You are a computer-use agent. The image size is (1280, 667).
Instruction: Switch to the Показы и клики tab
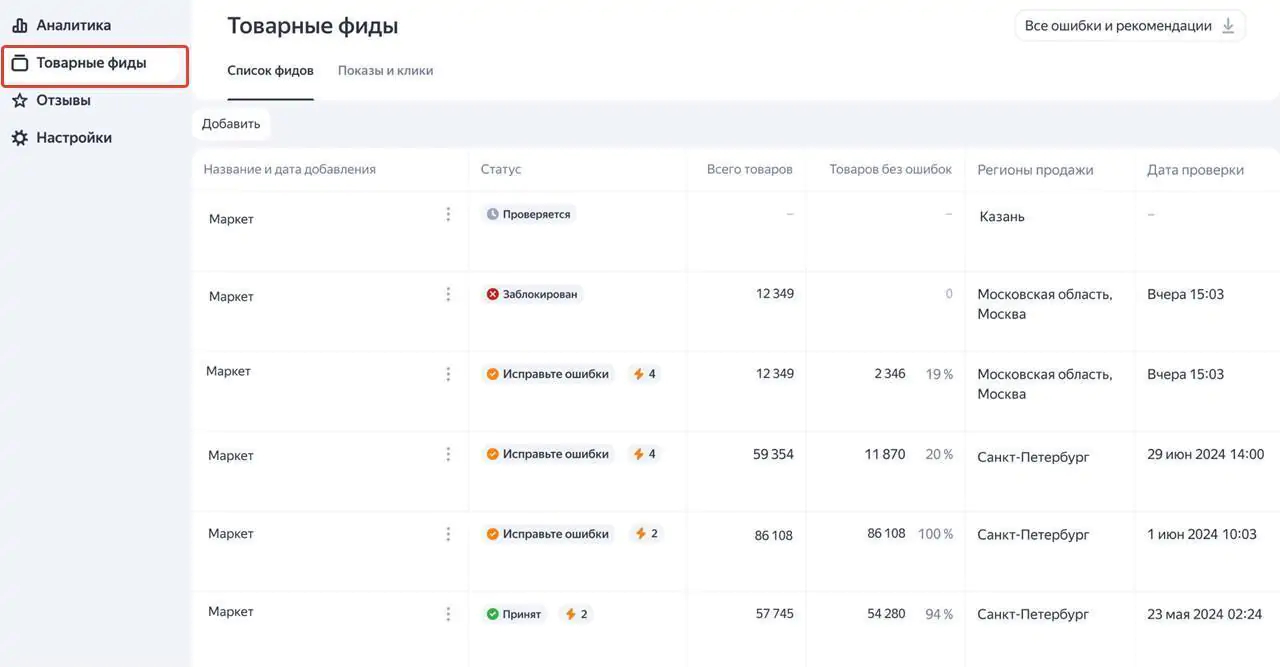coord(385,71)
